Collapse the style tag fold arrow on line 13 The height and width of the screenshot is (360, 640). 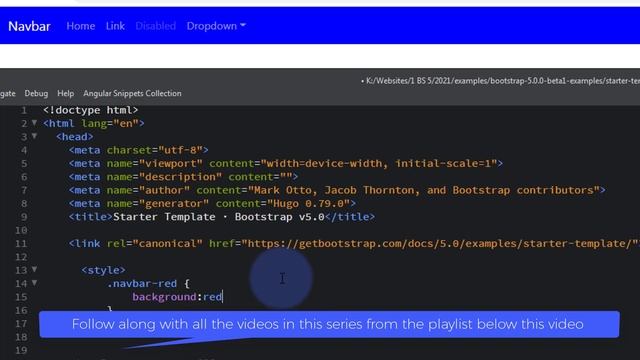tap(35, 269)
